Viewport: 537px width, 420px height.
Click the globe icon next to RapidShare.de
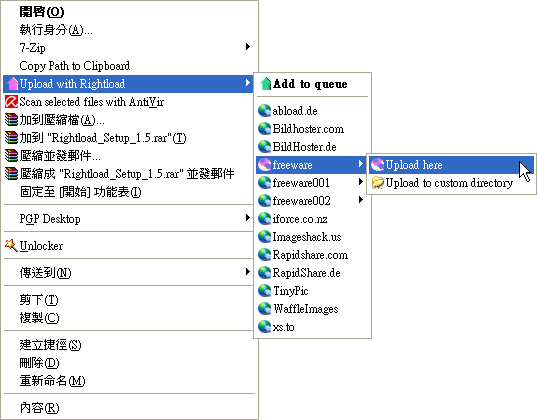coord(264,273)
